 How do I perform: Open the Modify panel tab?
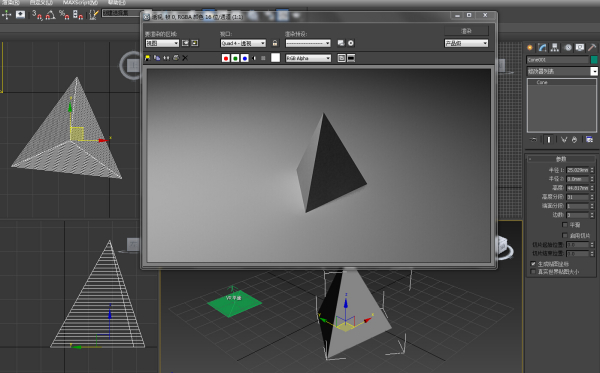point(543,47)
